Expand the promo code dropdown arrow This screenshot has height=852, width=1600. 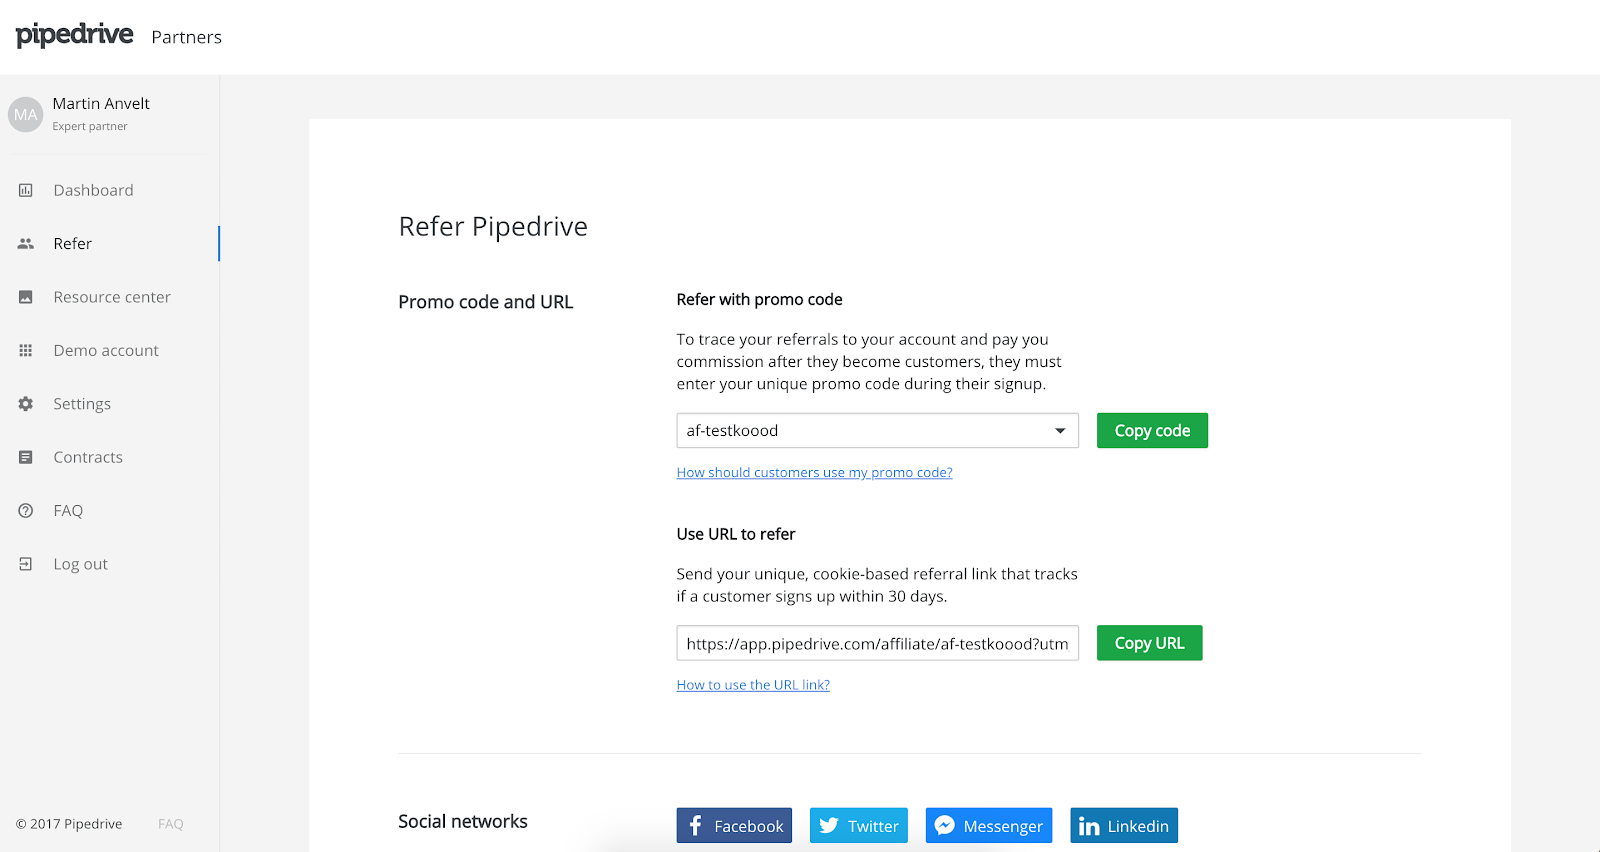pos(1059,431)
